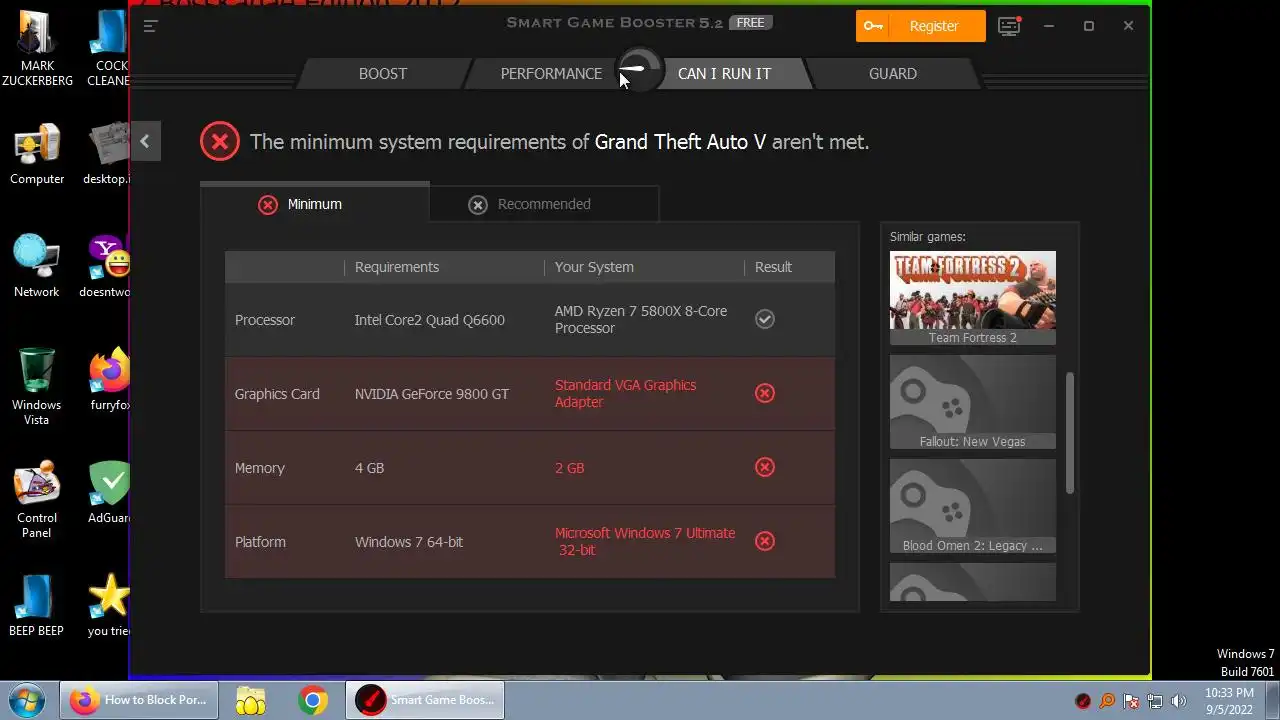
Task: Click the Windows Start orb
Action: click(x=26, y=700)
